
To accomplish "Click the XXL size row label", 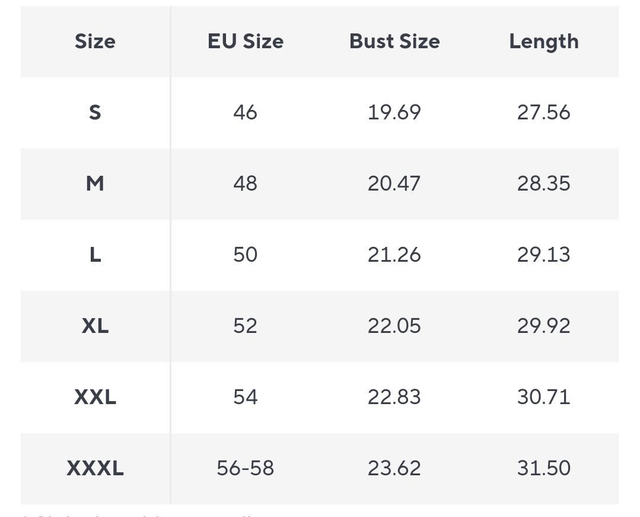I will [x=95, y=396].
